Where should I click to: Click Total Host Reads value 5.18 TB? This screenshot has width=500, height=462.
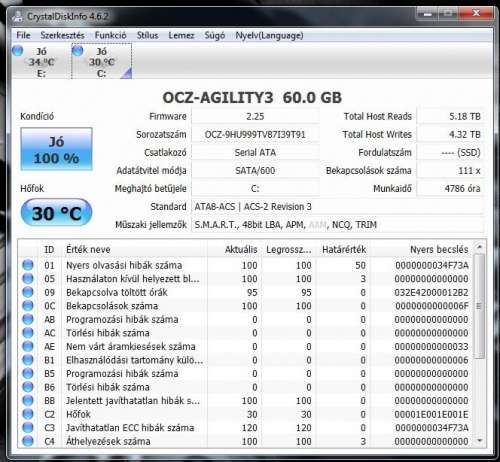[450, 116]
